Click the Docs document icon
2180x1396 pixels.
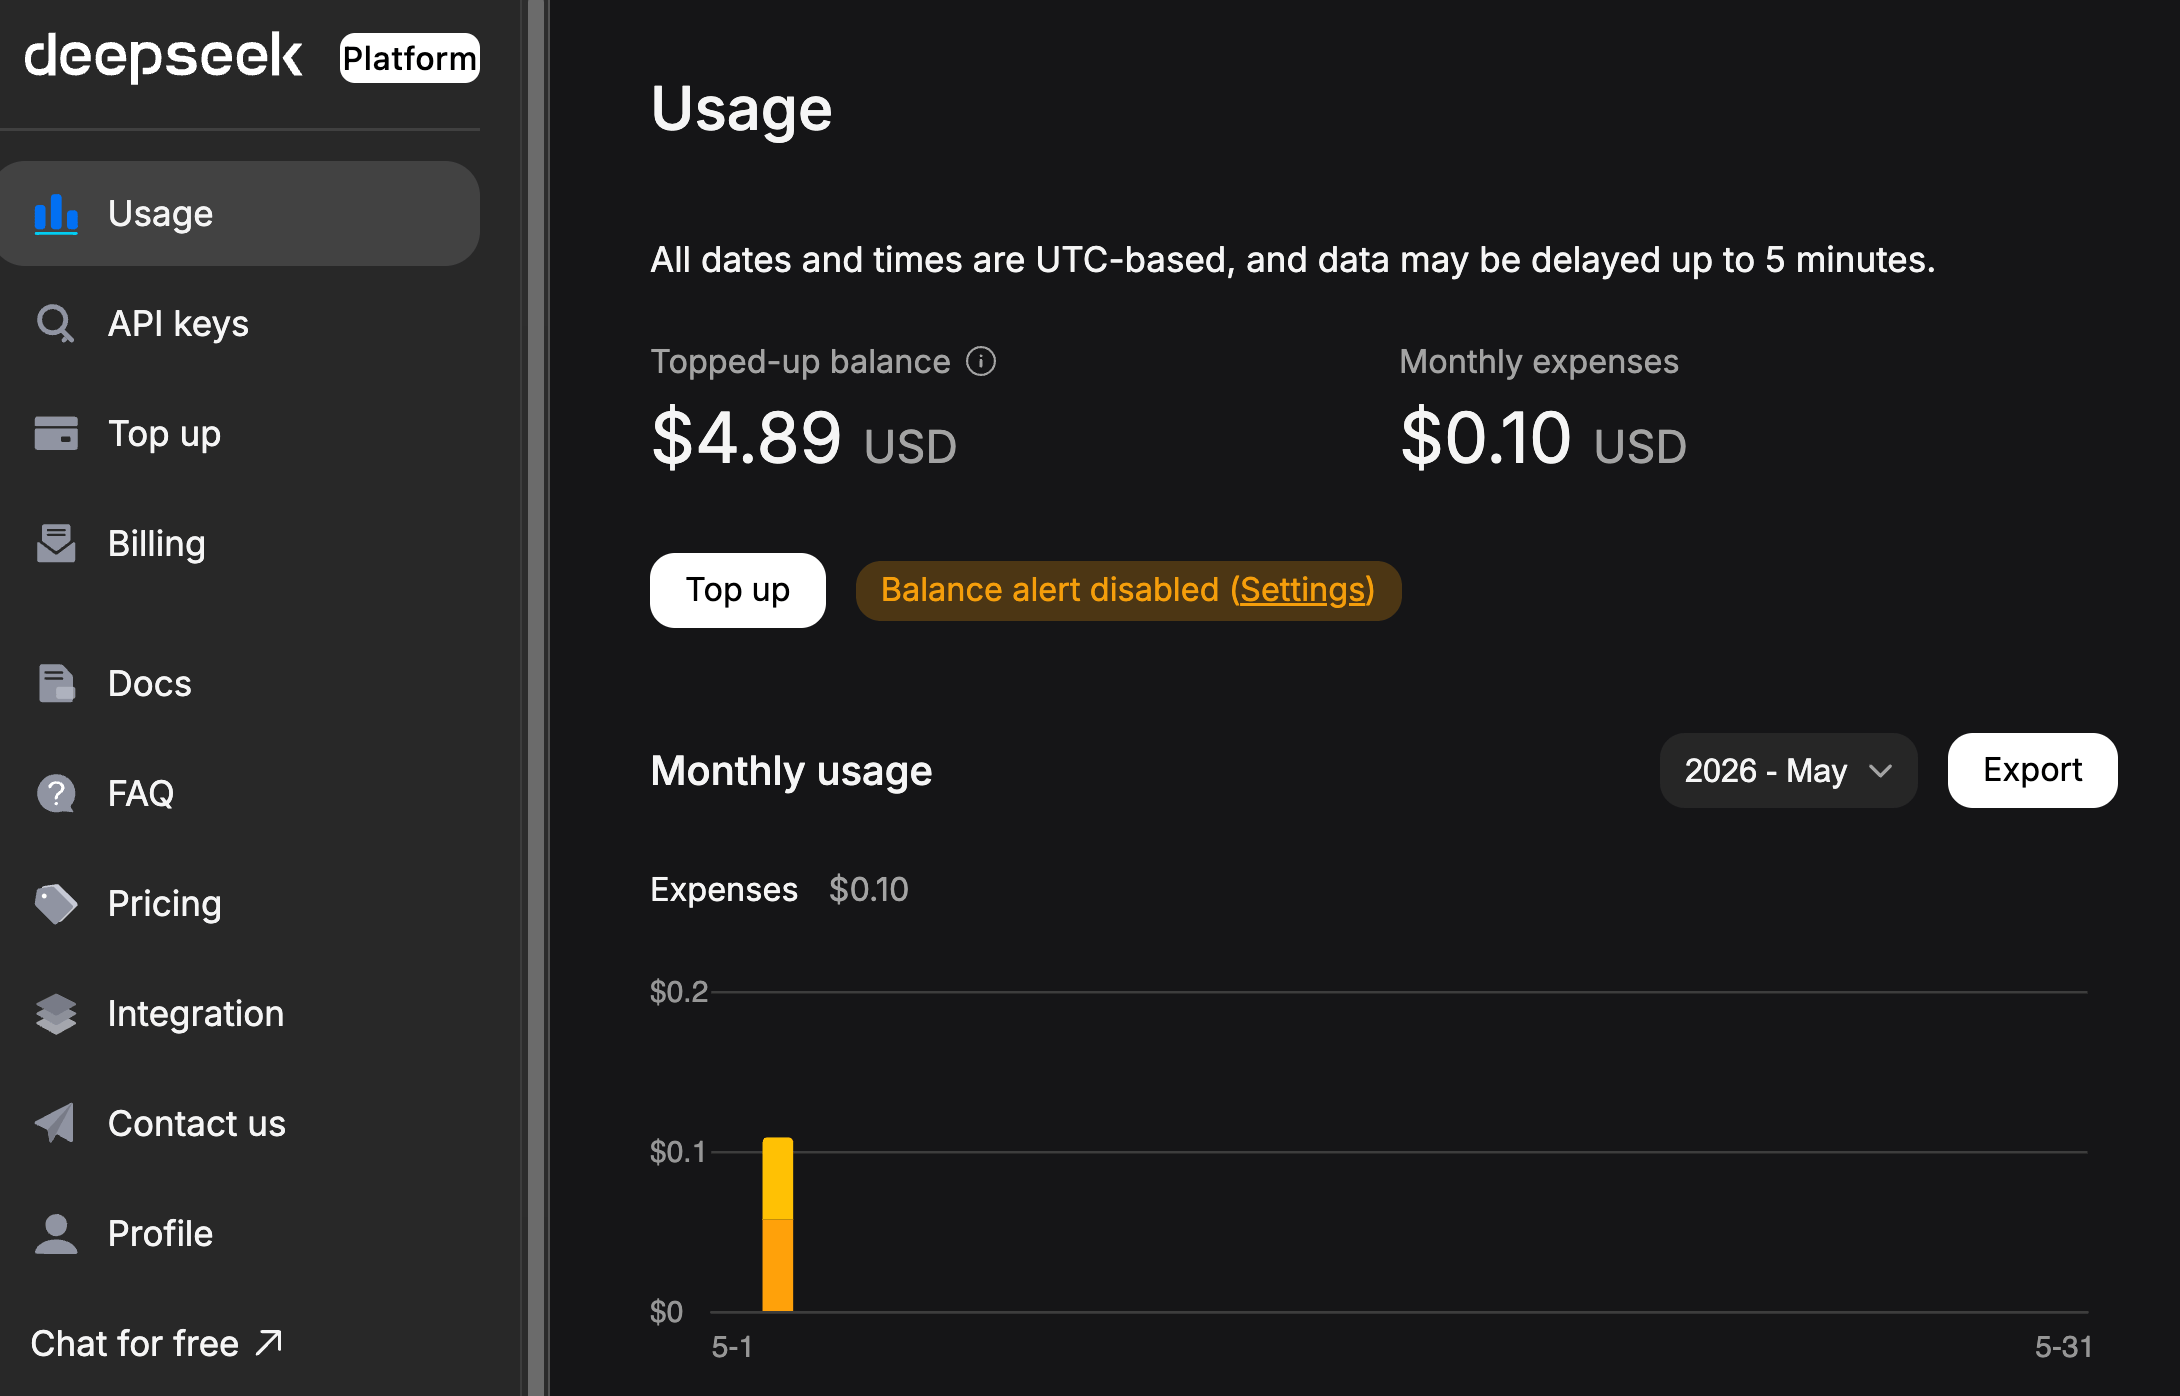(x=56, y=684)
